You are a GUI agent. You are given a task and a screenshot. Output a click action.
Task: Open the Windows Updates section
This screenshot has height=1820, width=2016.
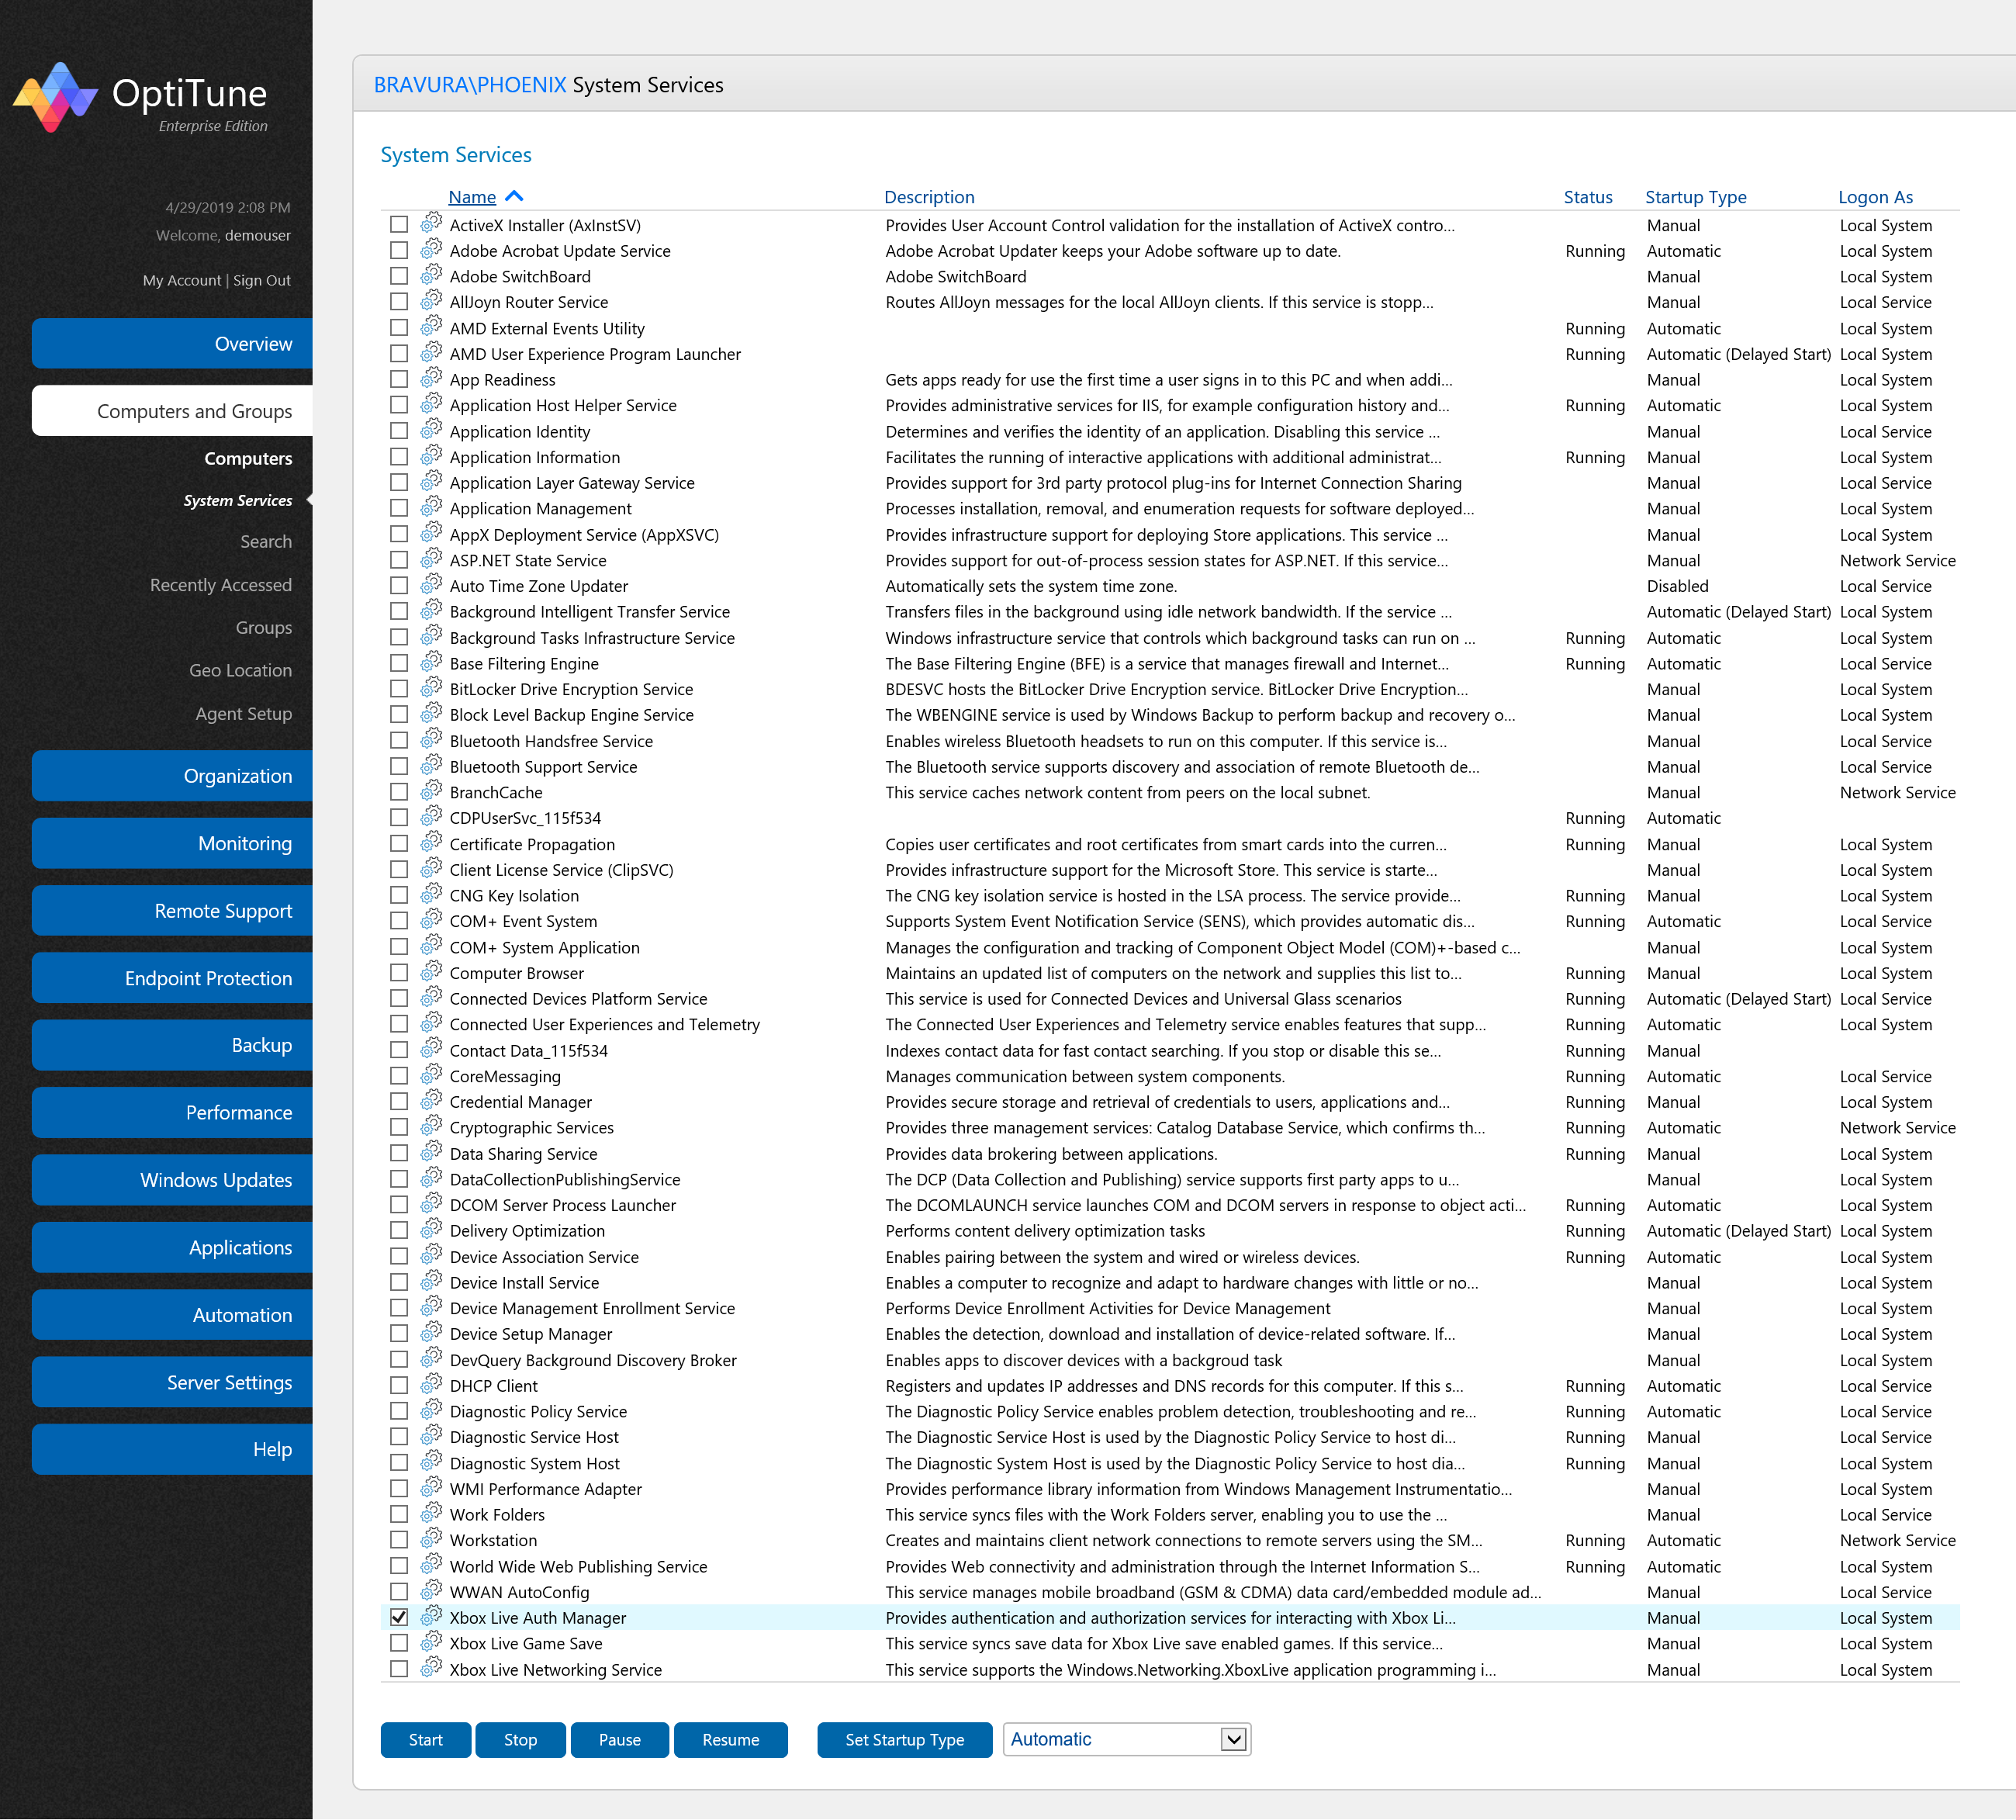(x=172, y=1180)
